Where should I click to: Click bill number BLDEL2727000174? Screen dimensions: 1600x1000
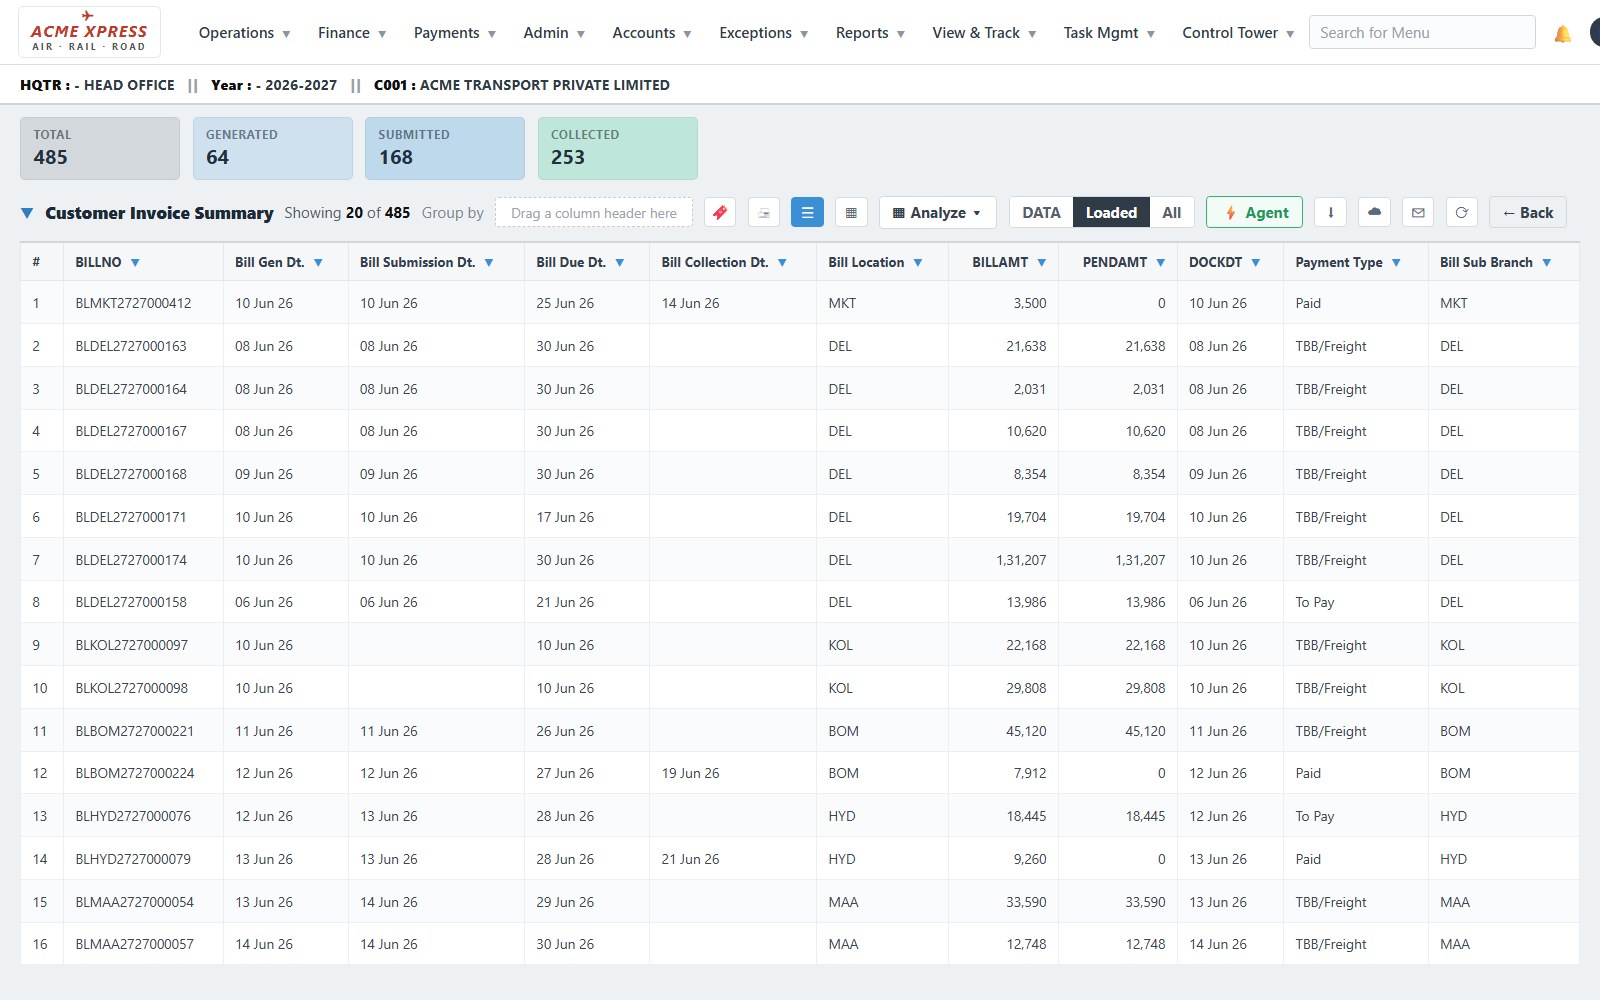(131, 560)
